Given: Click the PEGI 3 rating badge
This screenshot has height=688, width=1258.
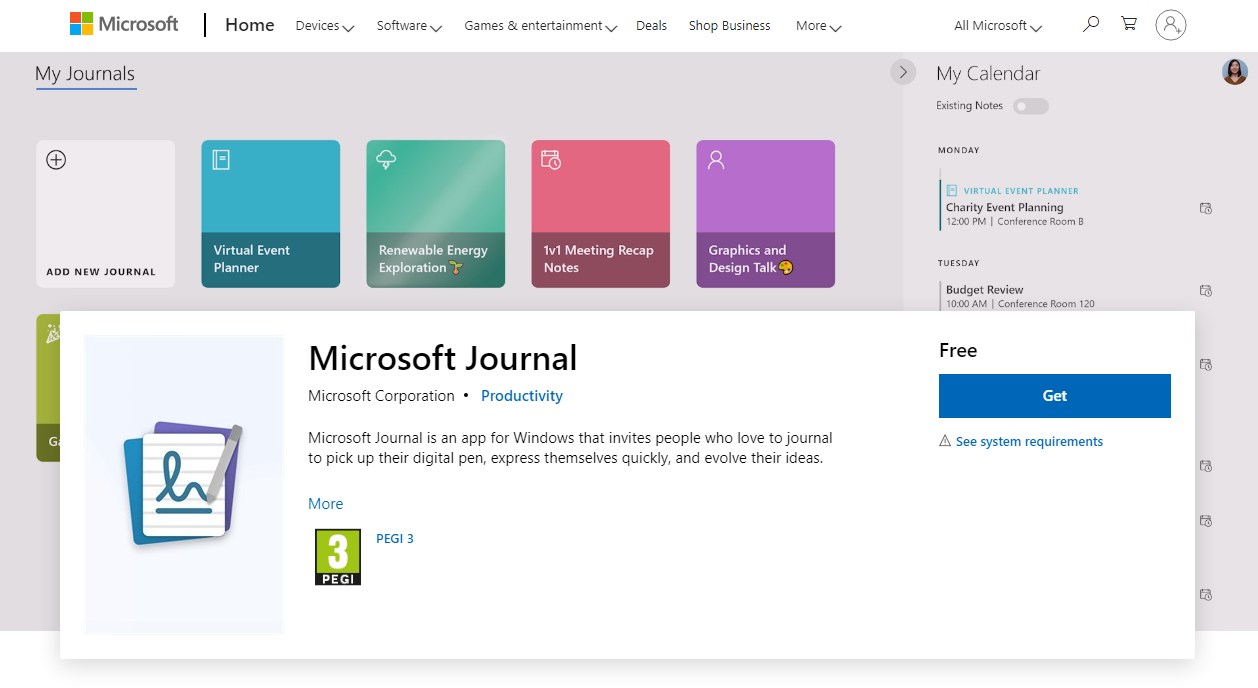Looking at the screenshot, I should pos(338,557).
